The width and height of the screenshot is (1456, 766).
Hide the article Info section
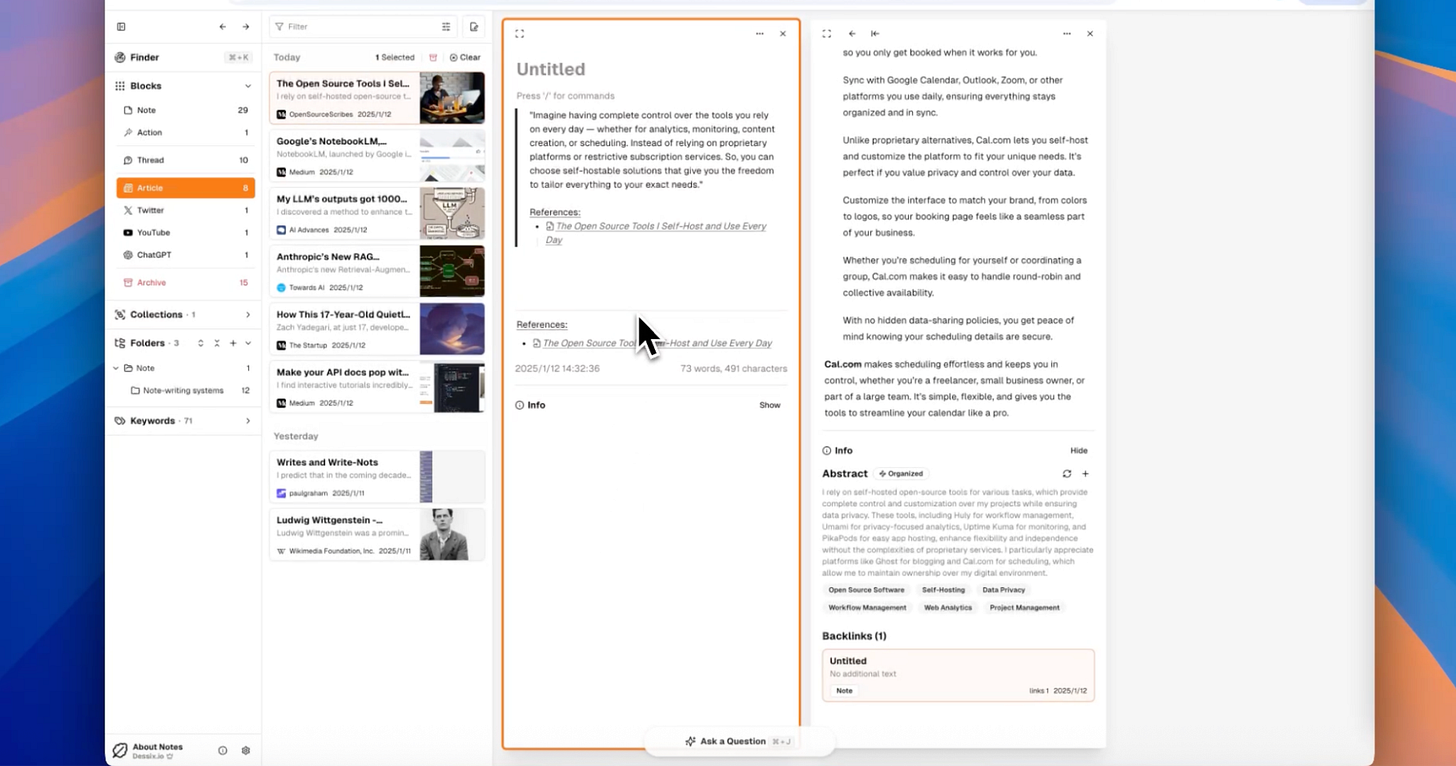[1079, 451]
